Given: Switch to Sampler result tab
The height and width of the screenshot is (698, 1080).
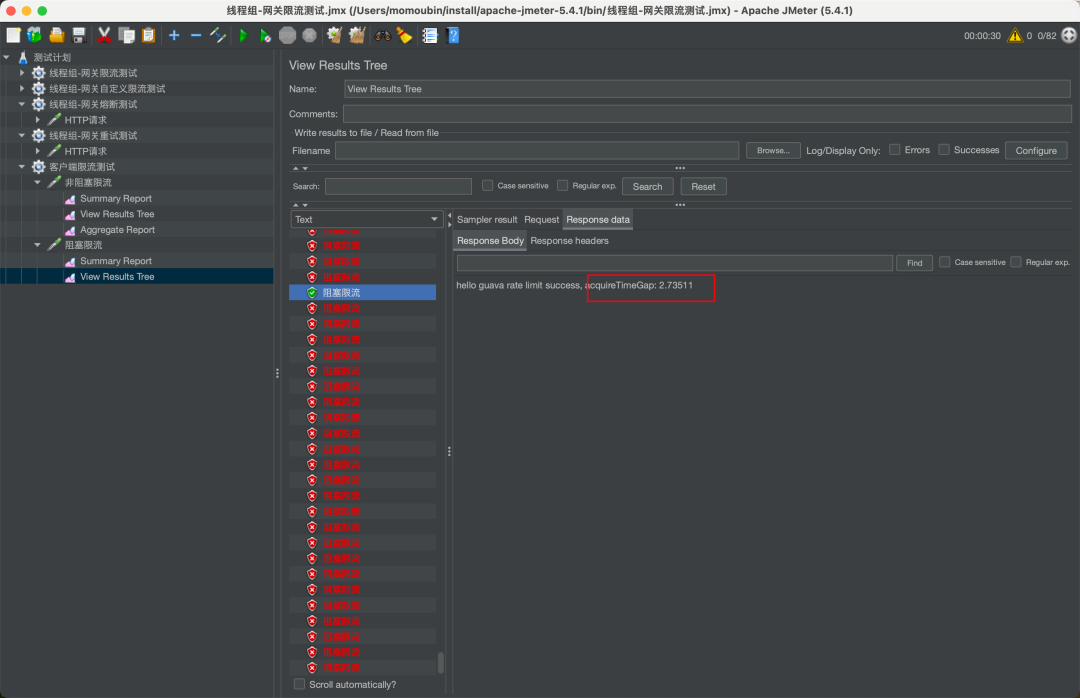Looking at the screenshot, I should pyautogui.click(x=487, y=219).
